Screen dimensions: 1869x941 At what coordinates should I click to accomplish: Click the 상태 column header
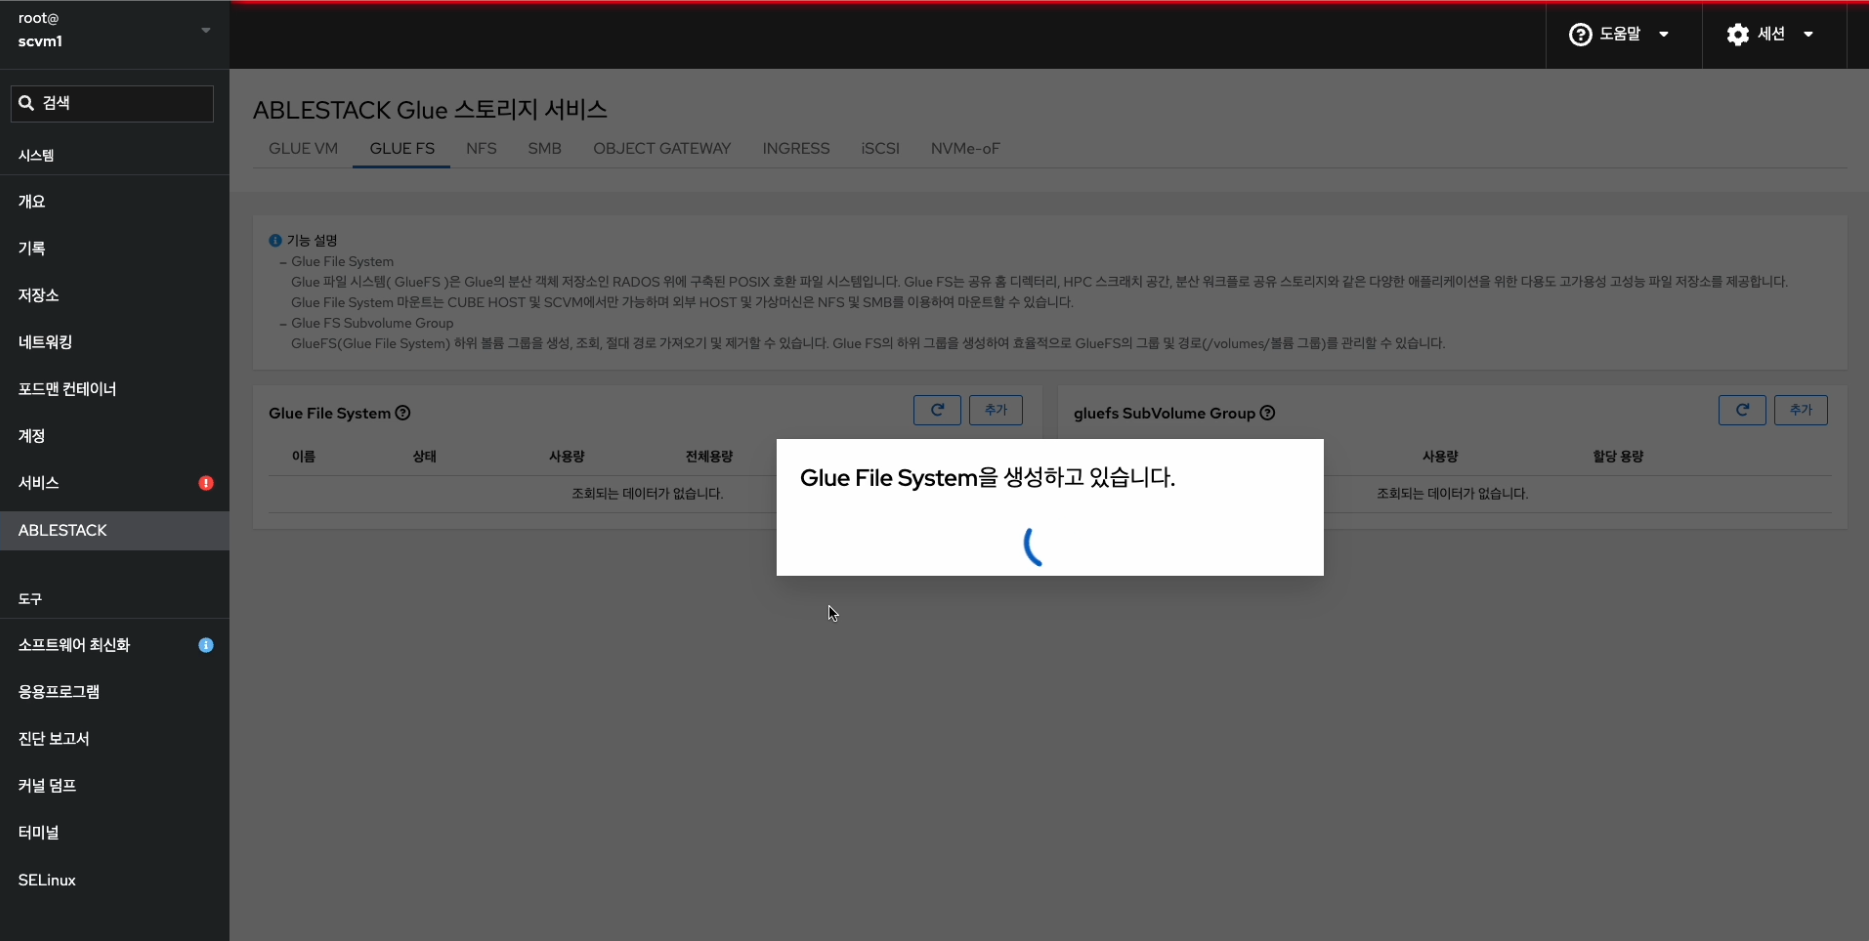(424, 456)
